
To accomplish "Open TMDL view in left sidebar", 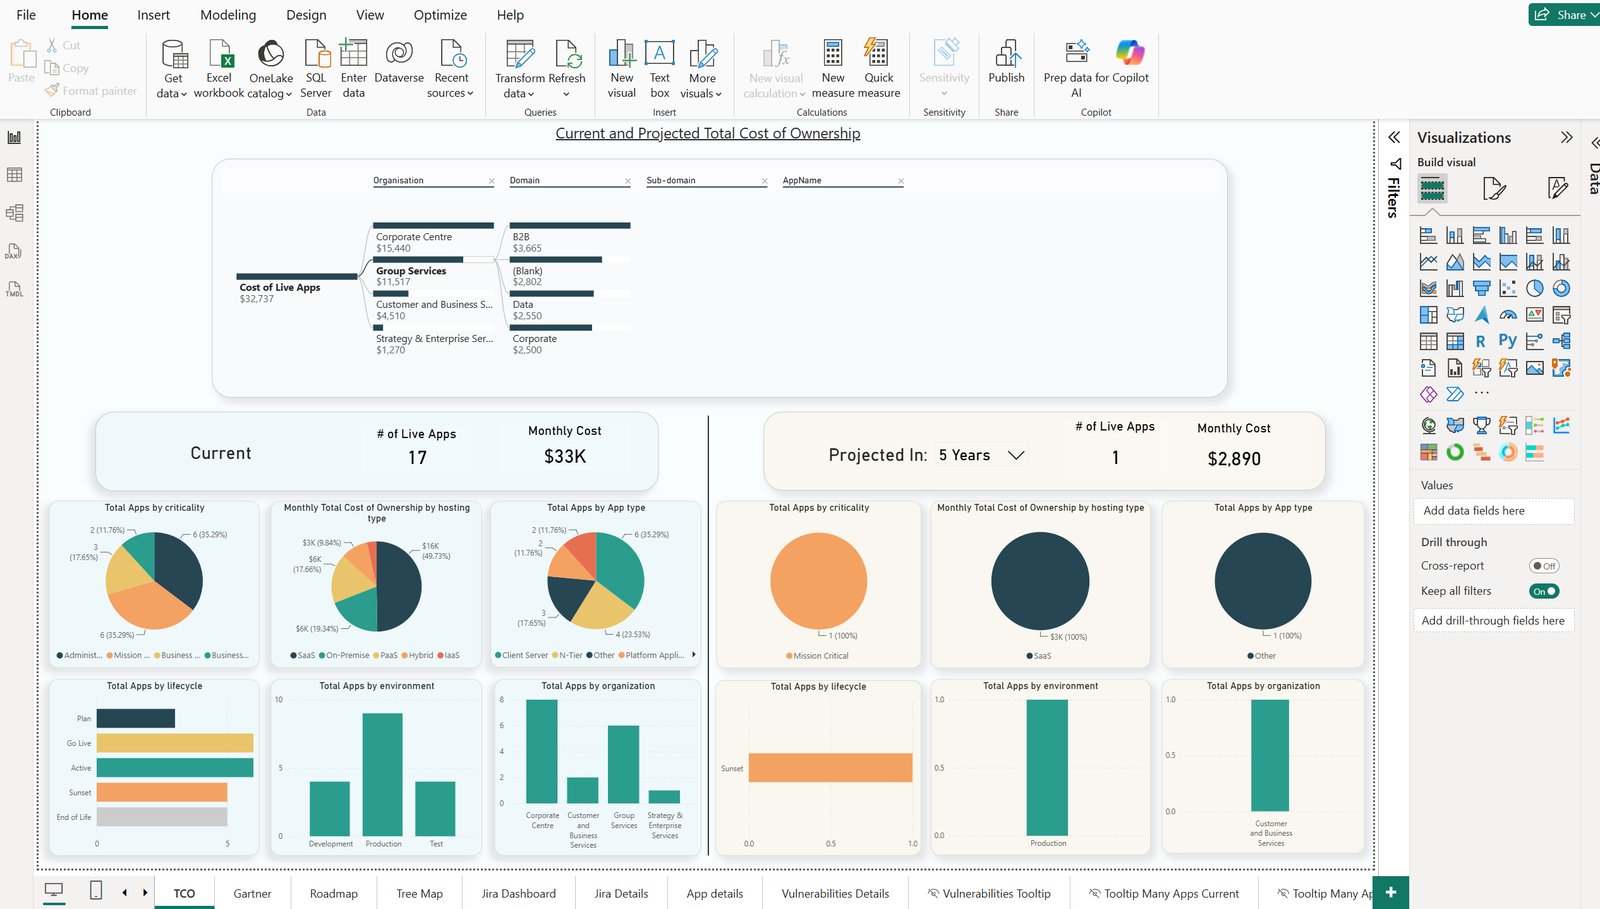I will pyautogui.click(x=14, y=289).
